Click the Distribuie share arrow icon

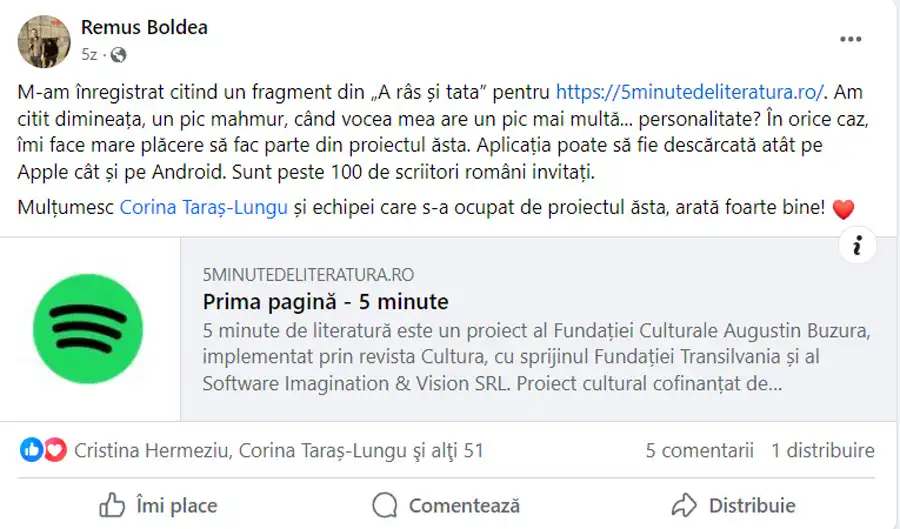point(684,505)
